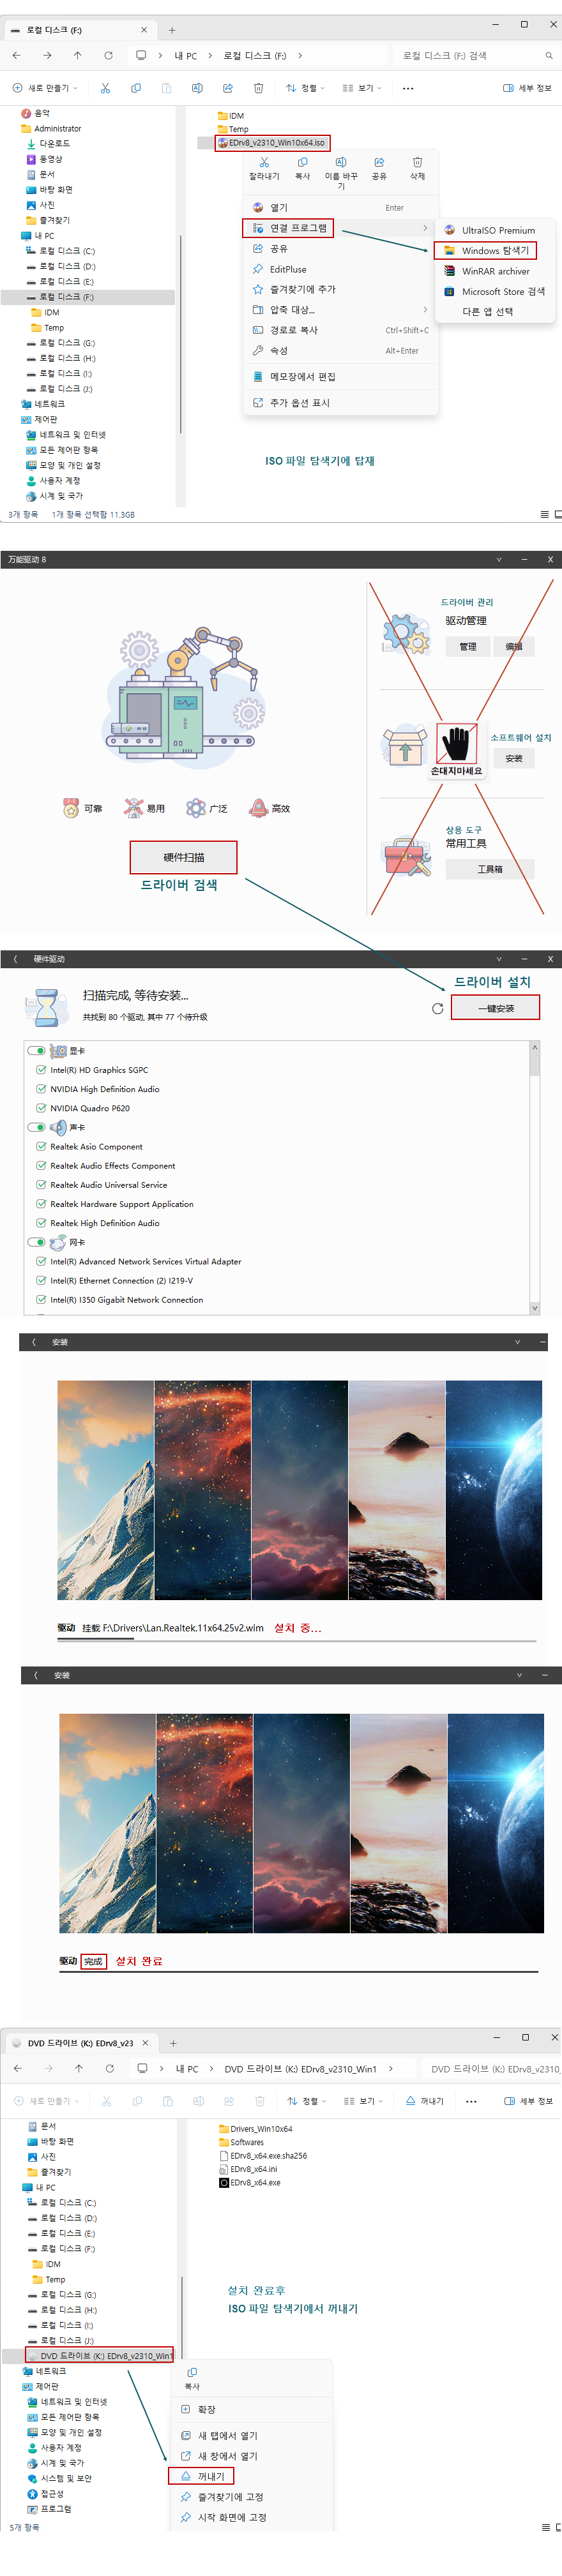The height and width of the screenshot is (2576, 562).
Task: Click the 꺼내기 eject button in bottom Explorer toolbar
Action: pyautogui.click(x=425, y=2101)
